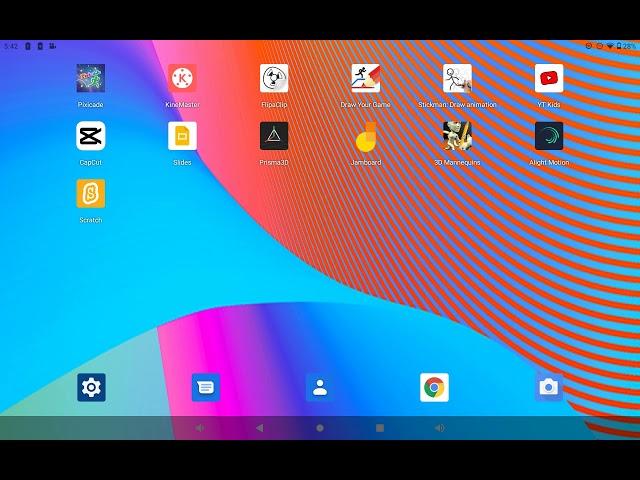Screen dimensions: 640x480
Task: Launch Chrome browser from the dock
Action: [434, 387]
